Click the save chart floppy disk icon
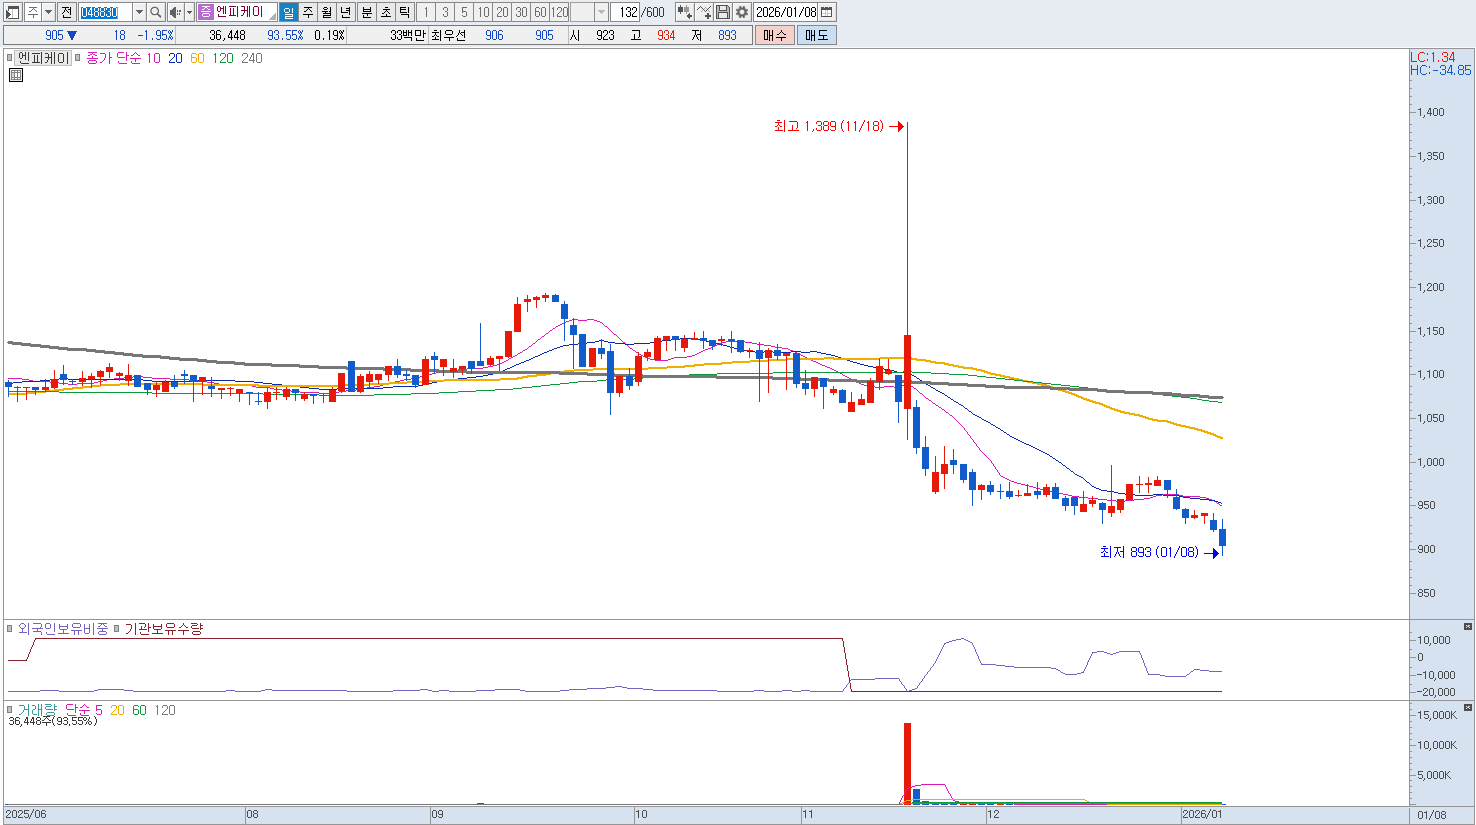The height and width of the screenshot is (825, 1476). 723,12
